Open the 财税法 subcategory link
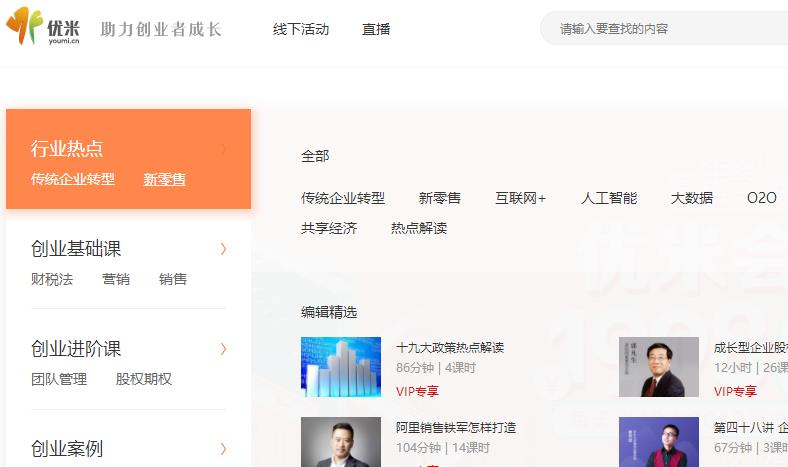The image size is (788, 467). pyautogui.click(x=52, y=279)
